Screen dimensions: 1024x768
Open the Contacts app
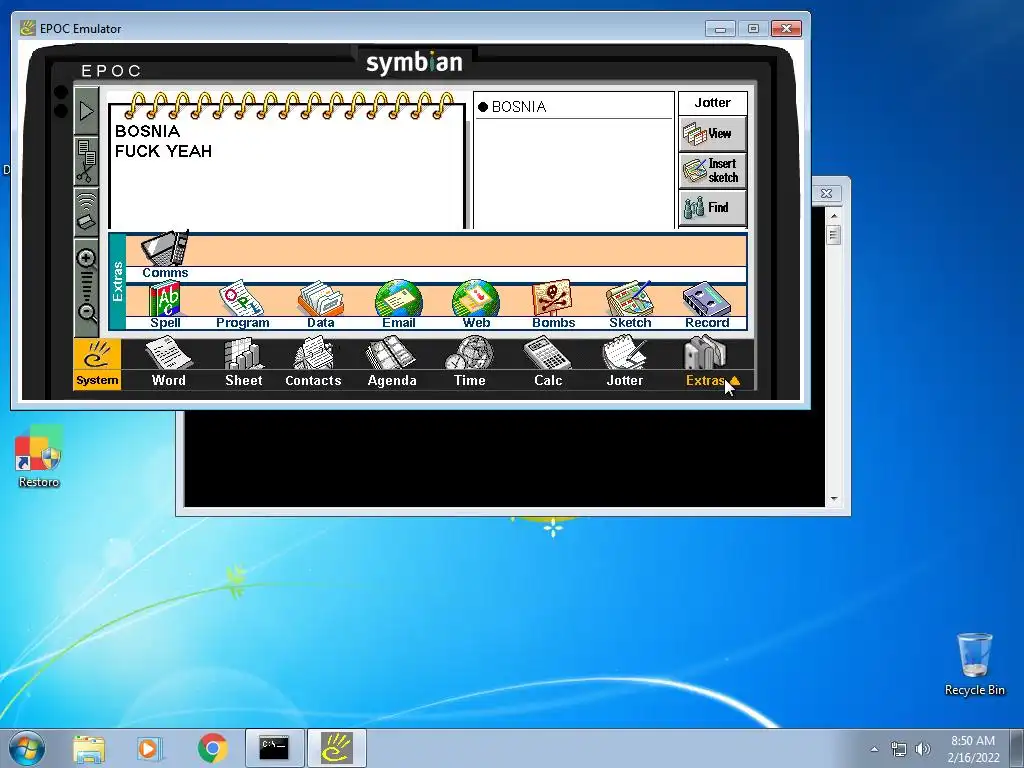[313, 362]
